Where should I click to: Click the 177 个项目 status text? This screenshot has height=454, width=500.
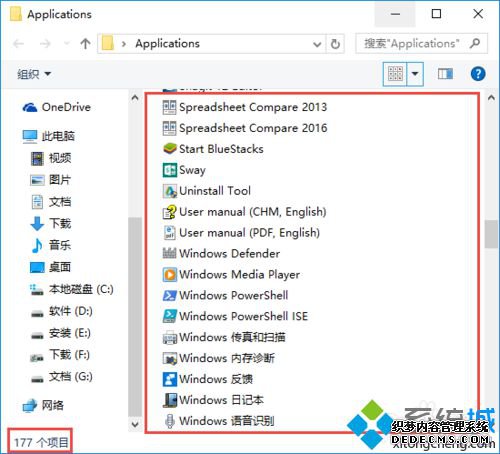tap(41, 443)
